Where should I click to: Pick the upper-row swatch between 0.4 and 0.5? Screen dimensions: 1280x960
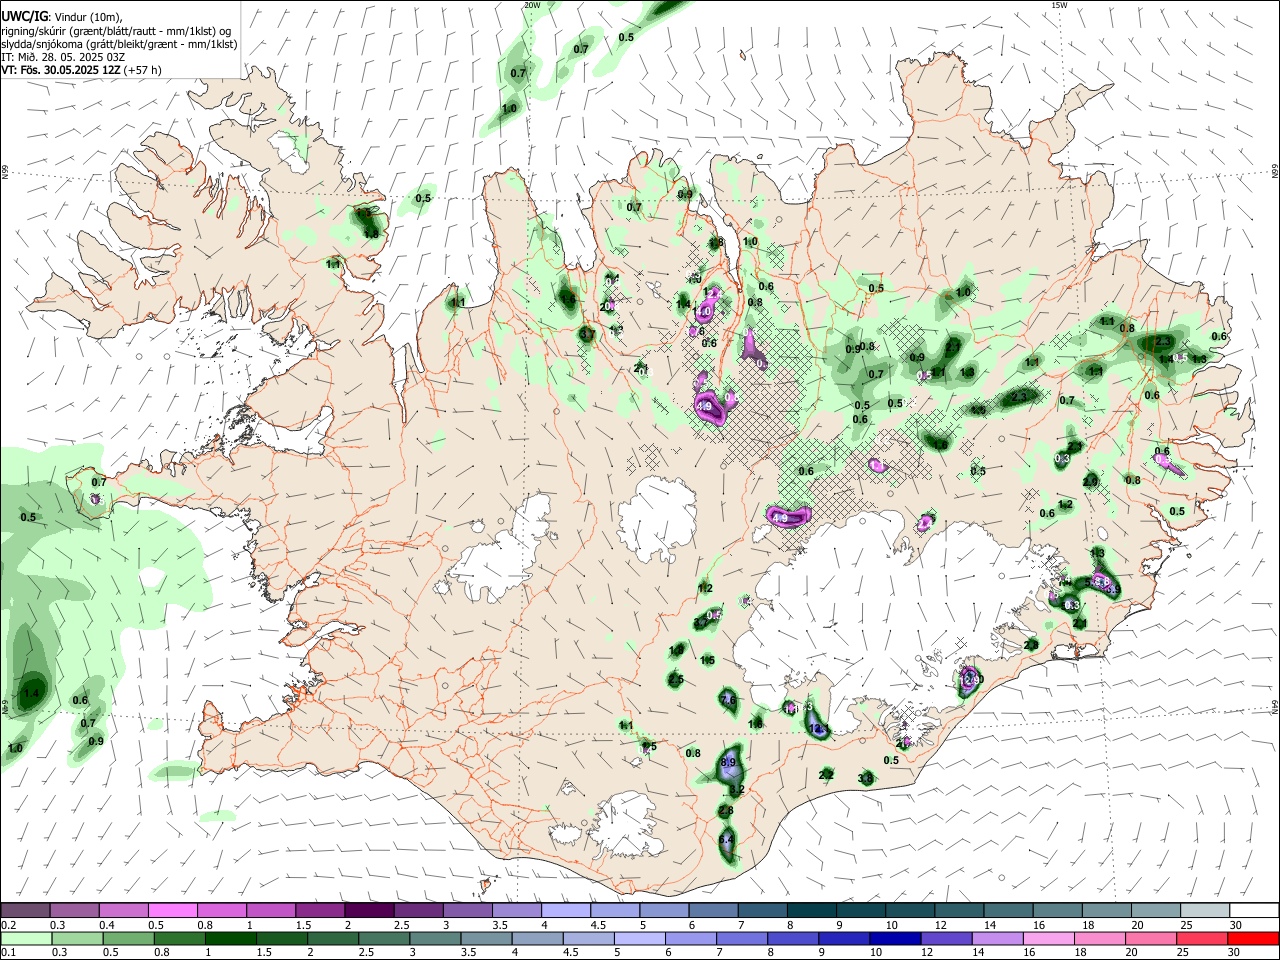pyautogui.click(x=123, y=910)
